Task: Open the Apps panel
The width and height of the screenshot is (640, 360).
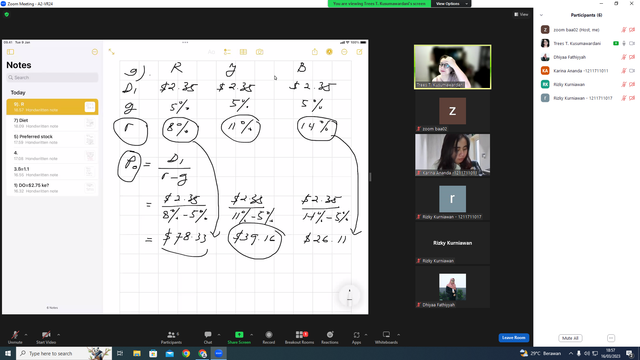Action: pos(356,337)
